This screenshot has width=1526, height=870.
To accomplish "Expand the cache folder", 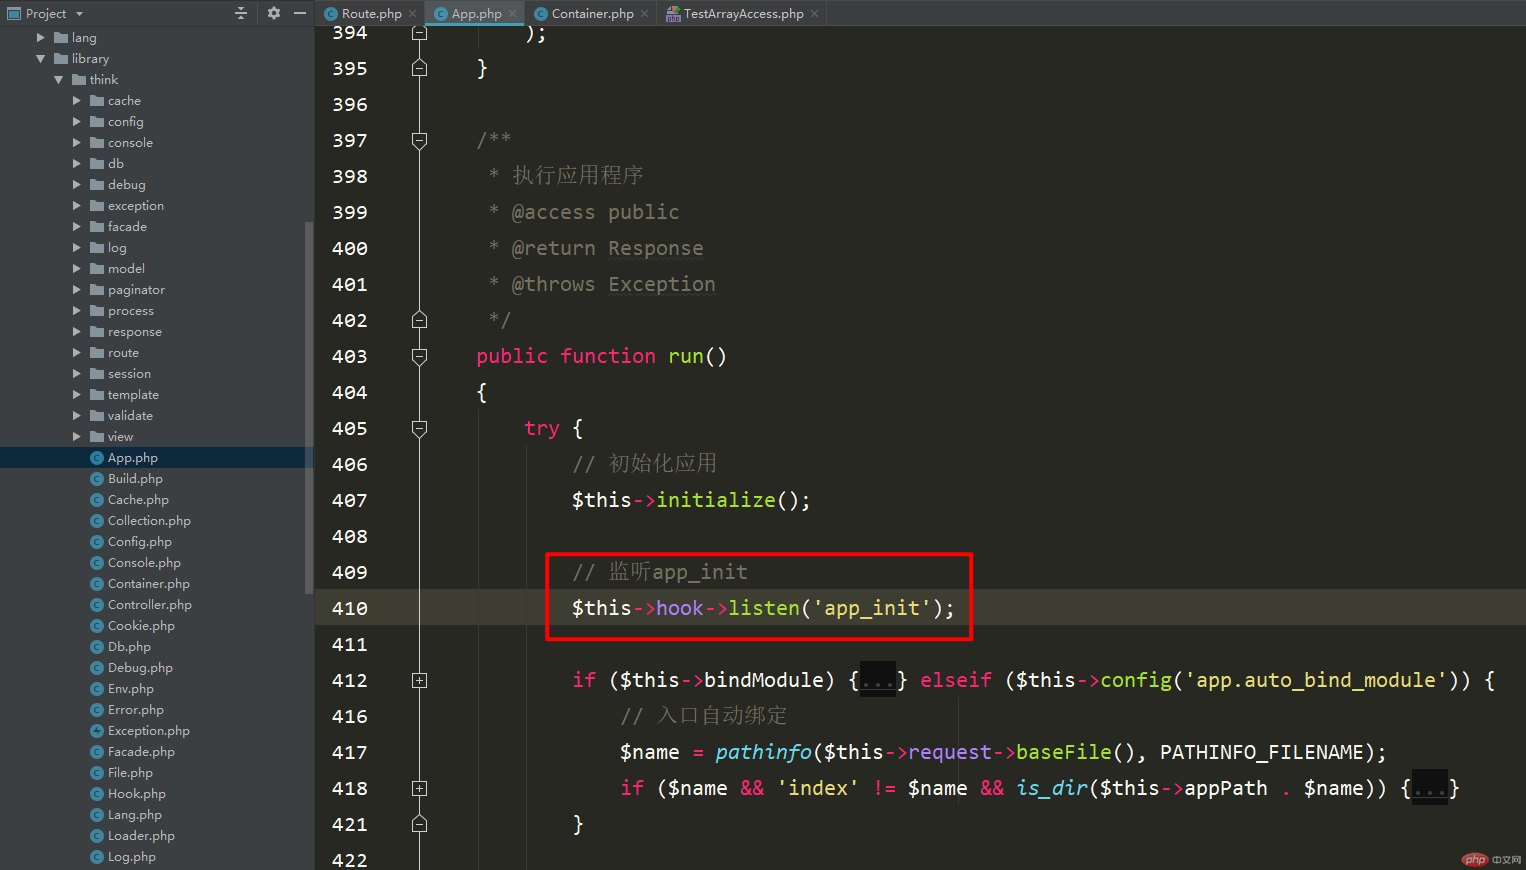I will tap(77, 101).
